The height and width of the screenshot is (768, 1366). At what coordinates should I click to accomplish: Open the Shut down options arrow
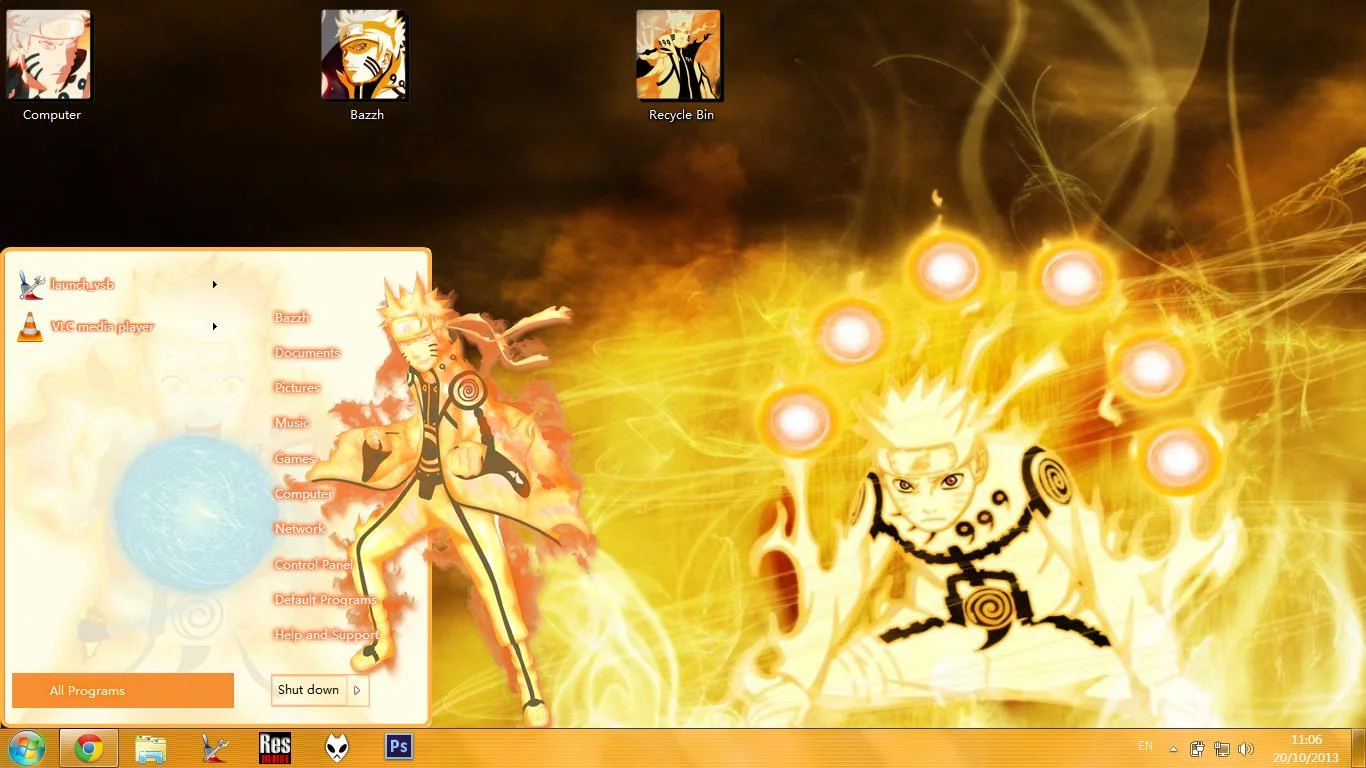pos(358,690)
